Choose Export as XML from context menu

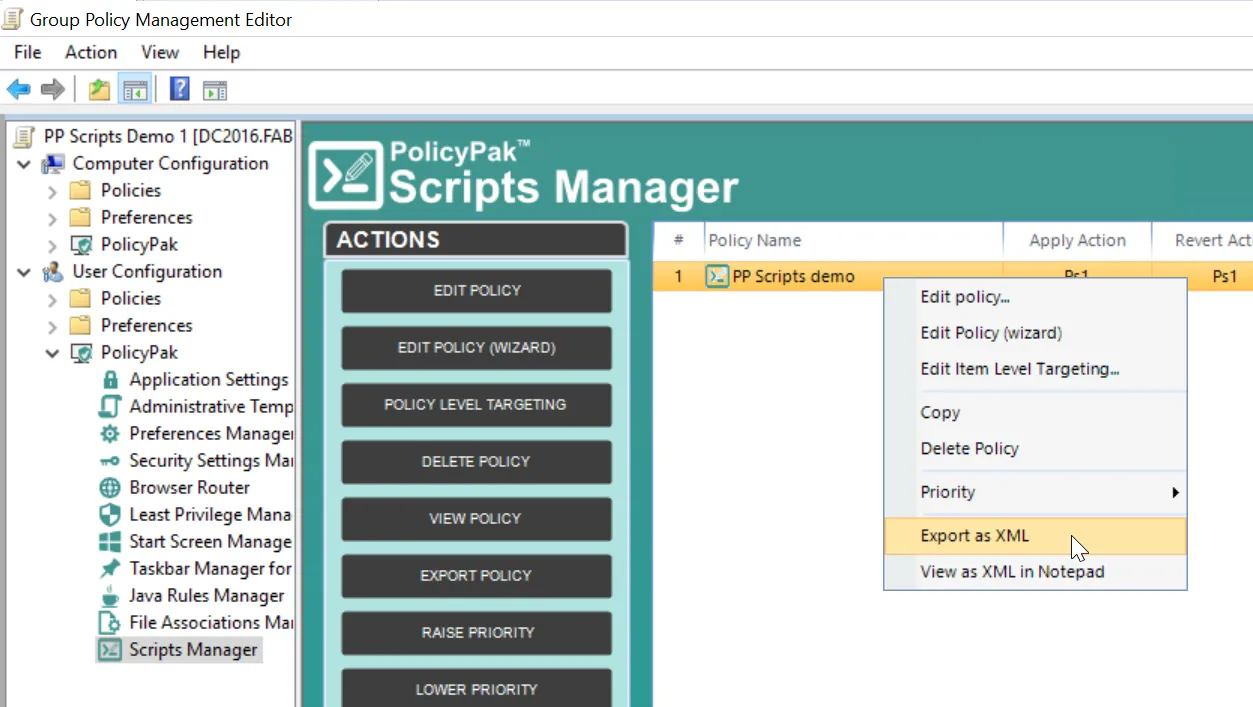1035,536
